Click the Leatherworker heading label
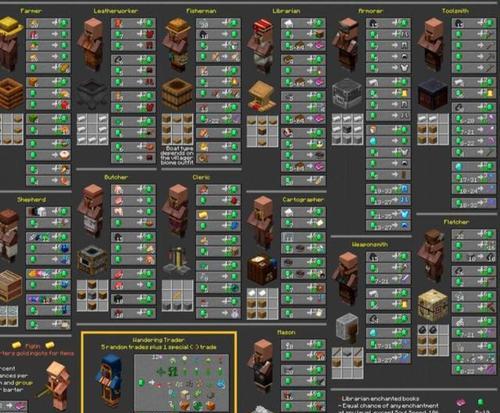Image resolution: width=500 pixels, height=413 pixels. point(116,11)
